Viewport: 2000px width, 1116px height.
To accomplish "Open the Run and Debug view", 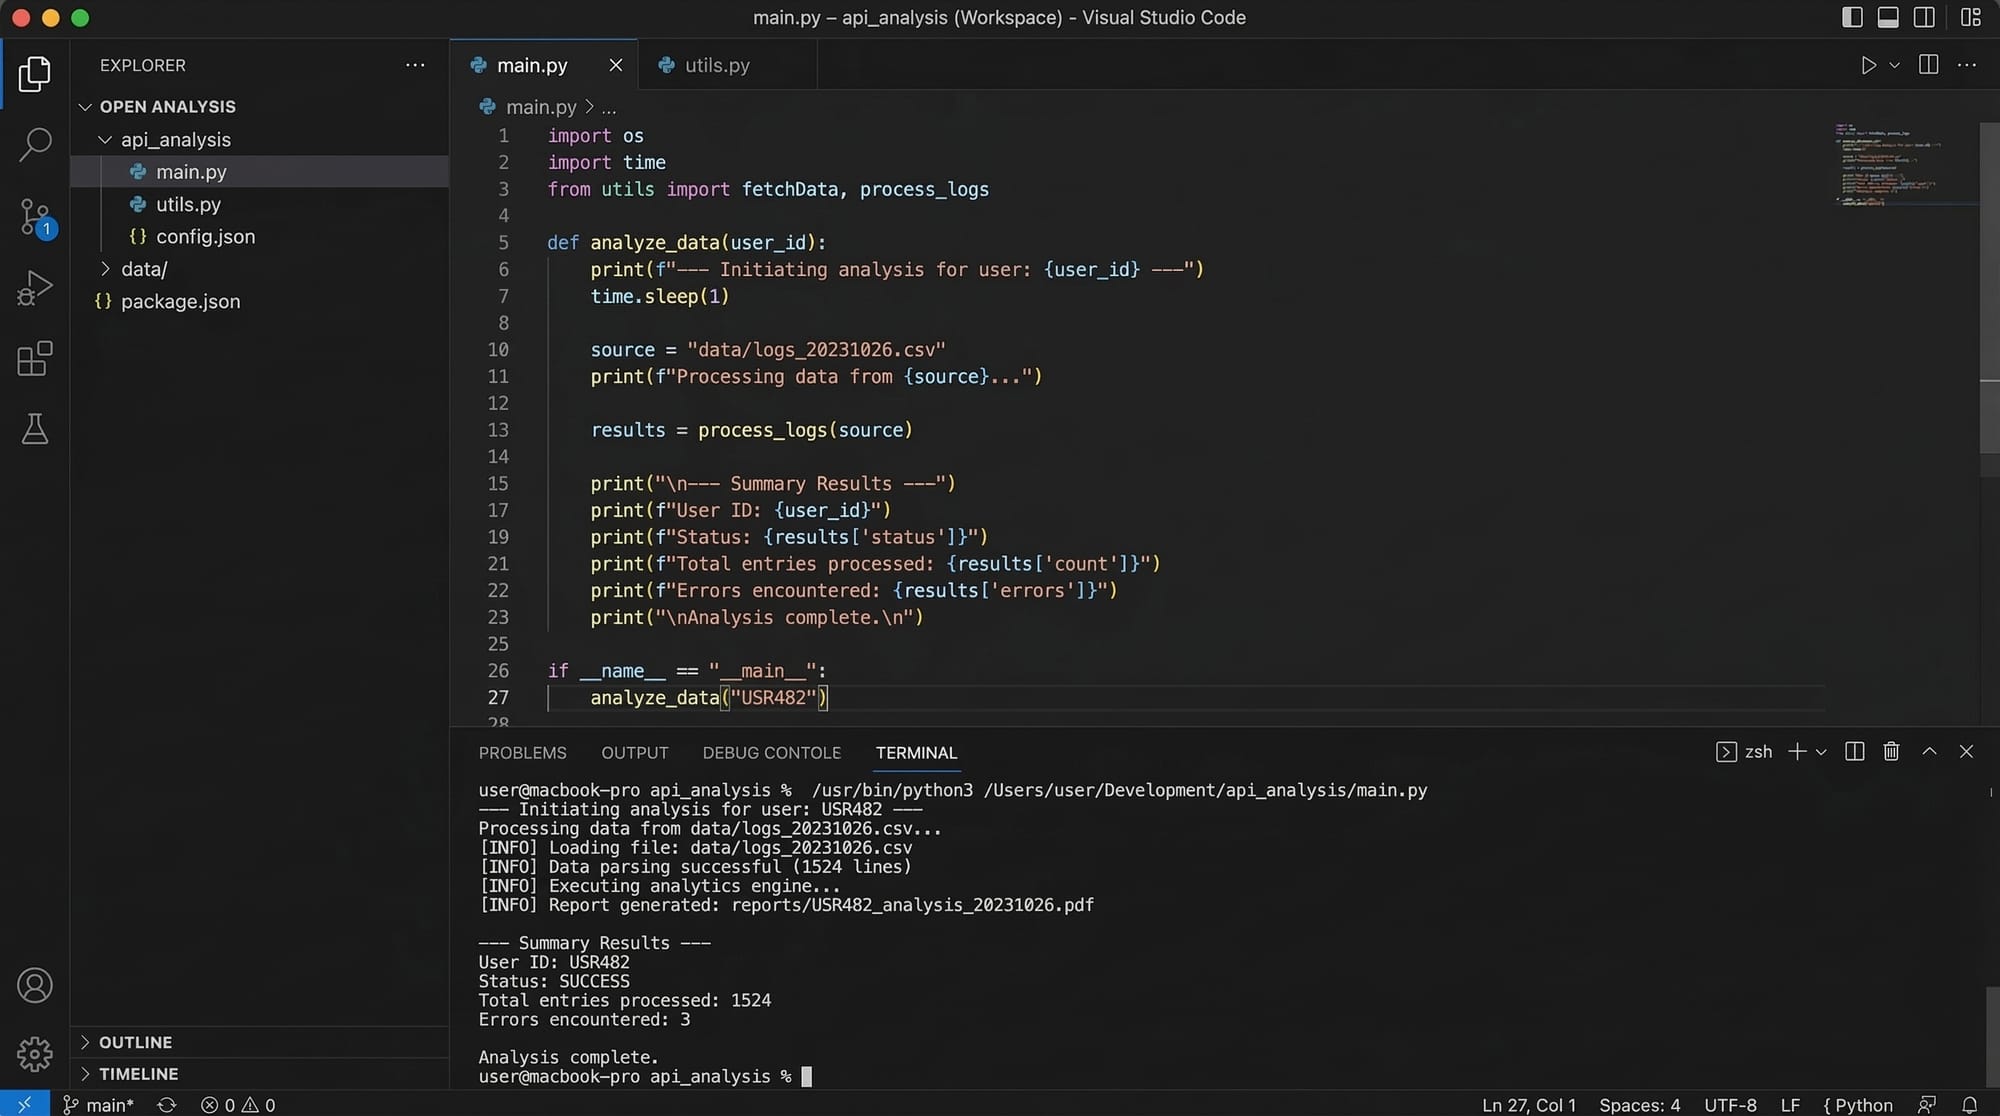I will tap(35, 288).
